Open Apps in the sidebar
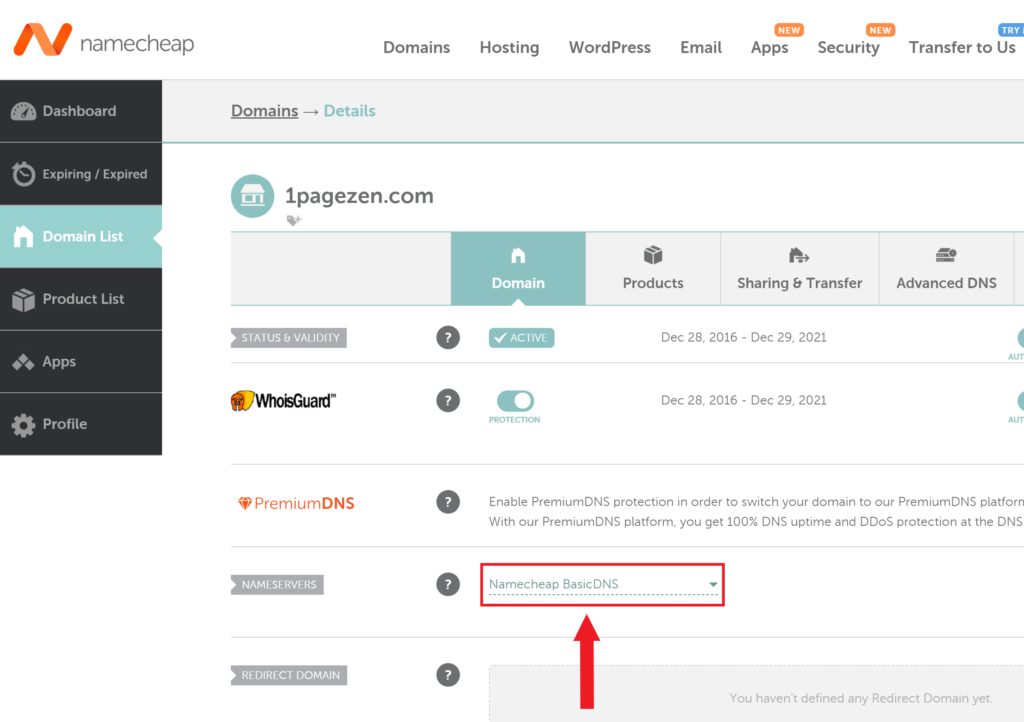Image resolution: width=1024 pixels, height=722 pixels. [x=81, y=362]
